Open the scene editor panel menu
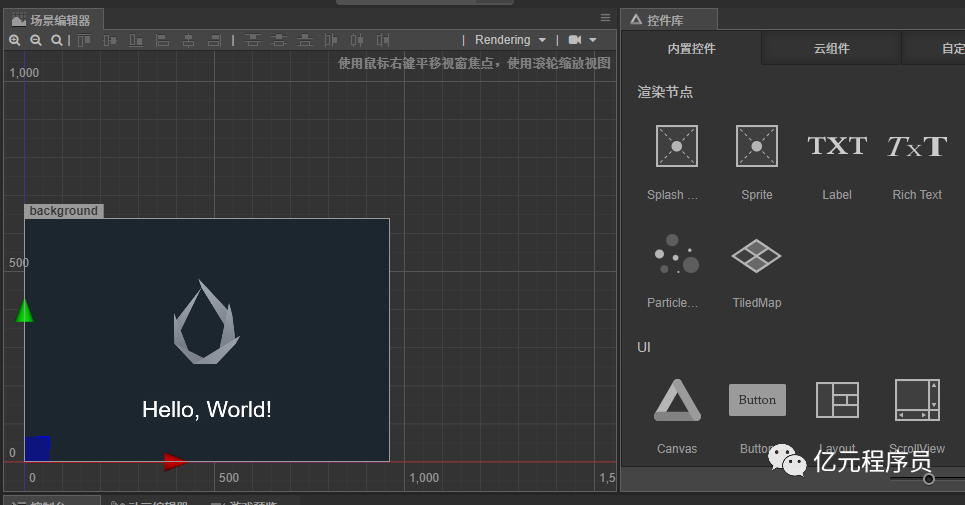965x505 pixels. coord(606,18)
